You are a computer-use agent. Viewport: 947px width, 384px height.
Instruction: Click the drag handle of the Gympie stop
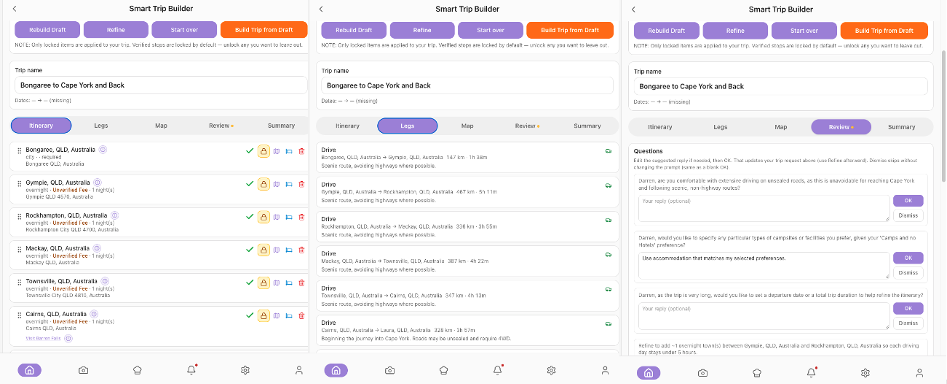point(19,183)
